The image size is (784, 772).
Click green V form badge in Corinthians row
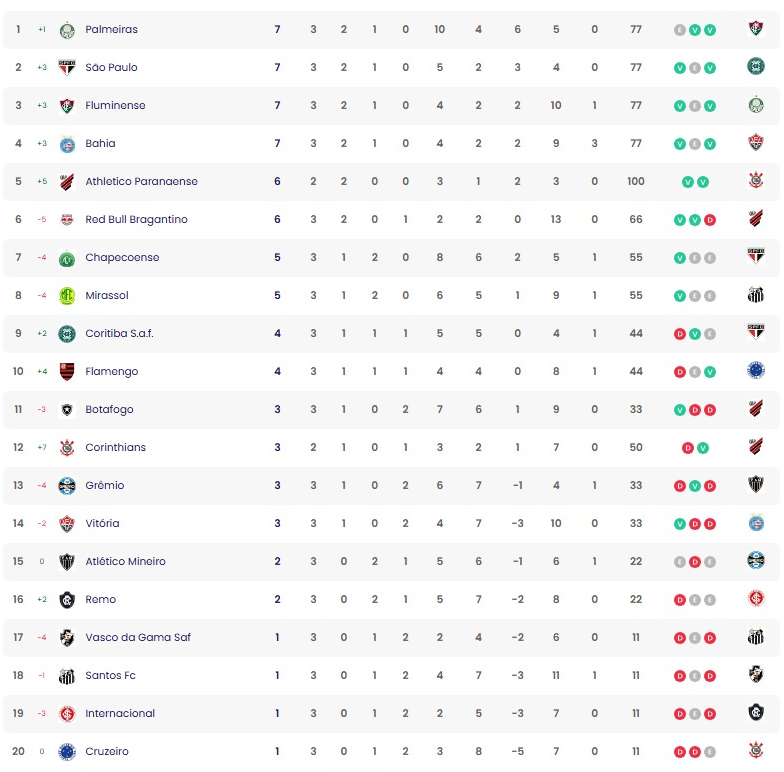pos(703,448)
